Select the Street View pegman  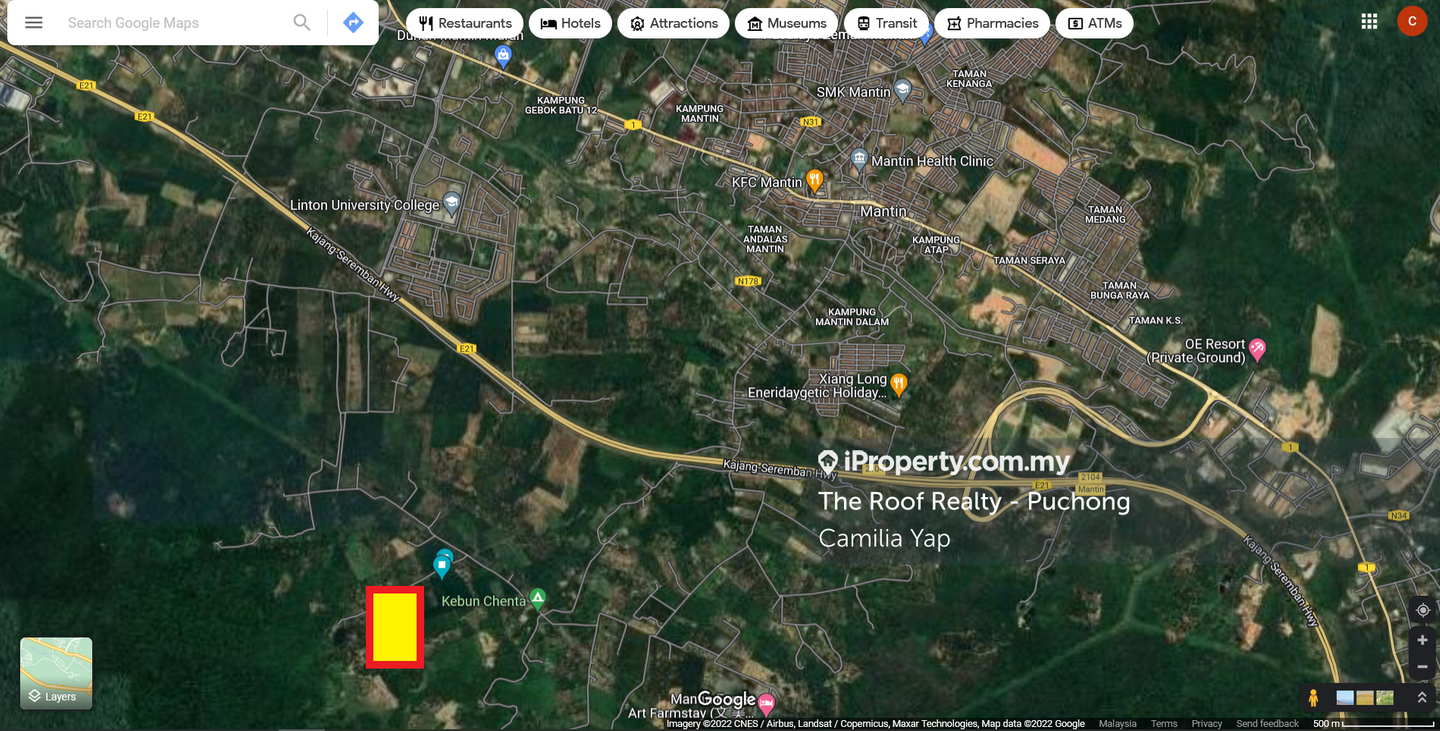point(1313,697)
